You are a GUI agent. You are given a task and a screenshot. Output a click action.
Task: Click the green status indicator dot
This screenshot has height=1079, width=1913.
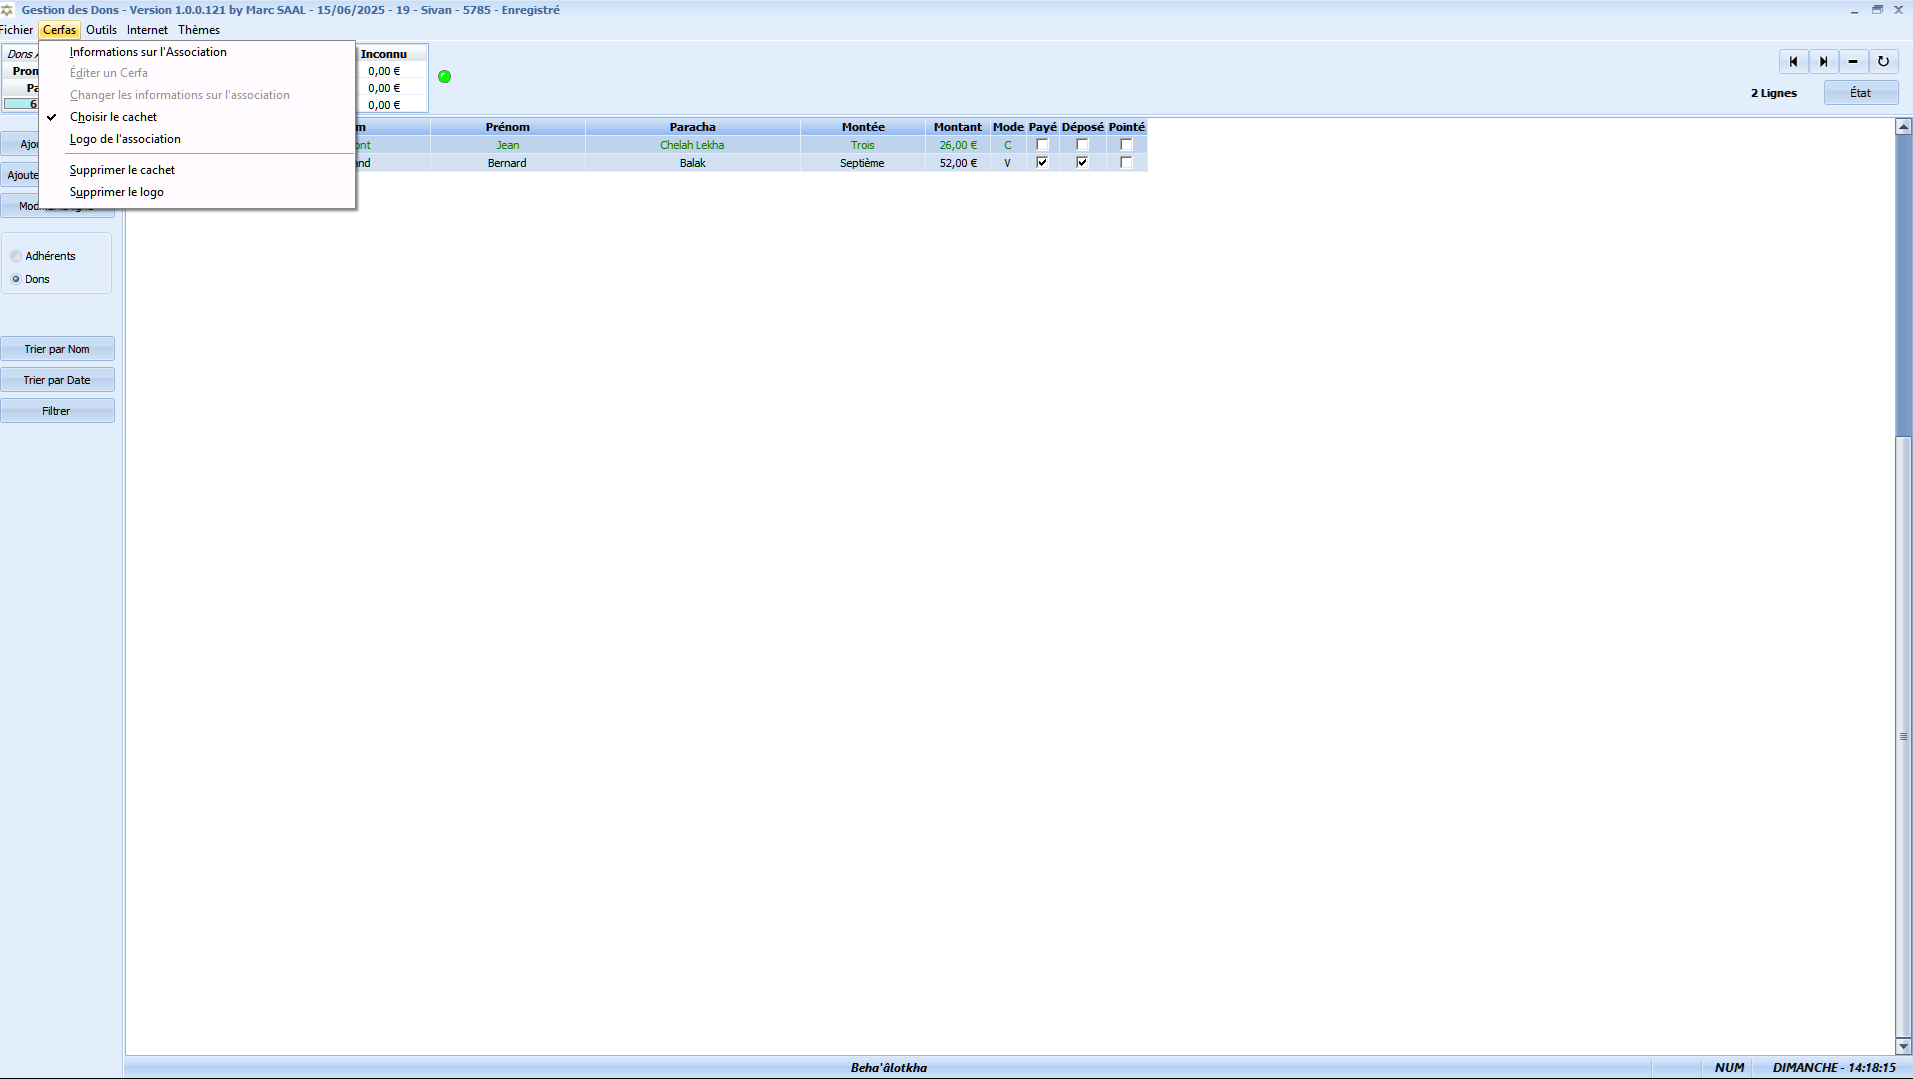tap(445, 77)
